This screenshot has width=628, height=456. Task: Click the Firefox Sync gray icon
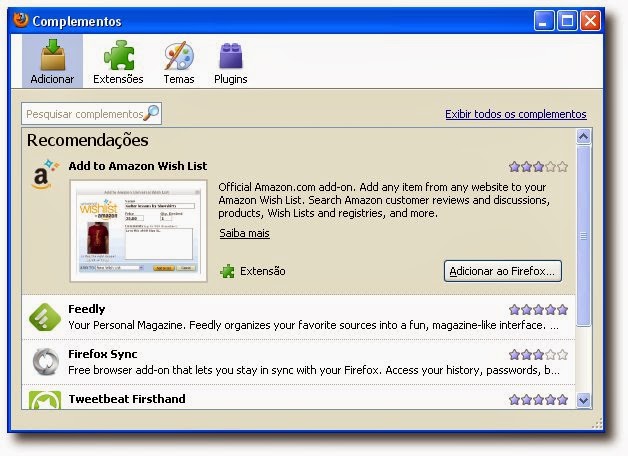45,362
